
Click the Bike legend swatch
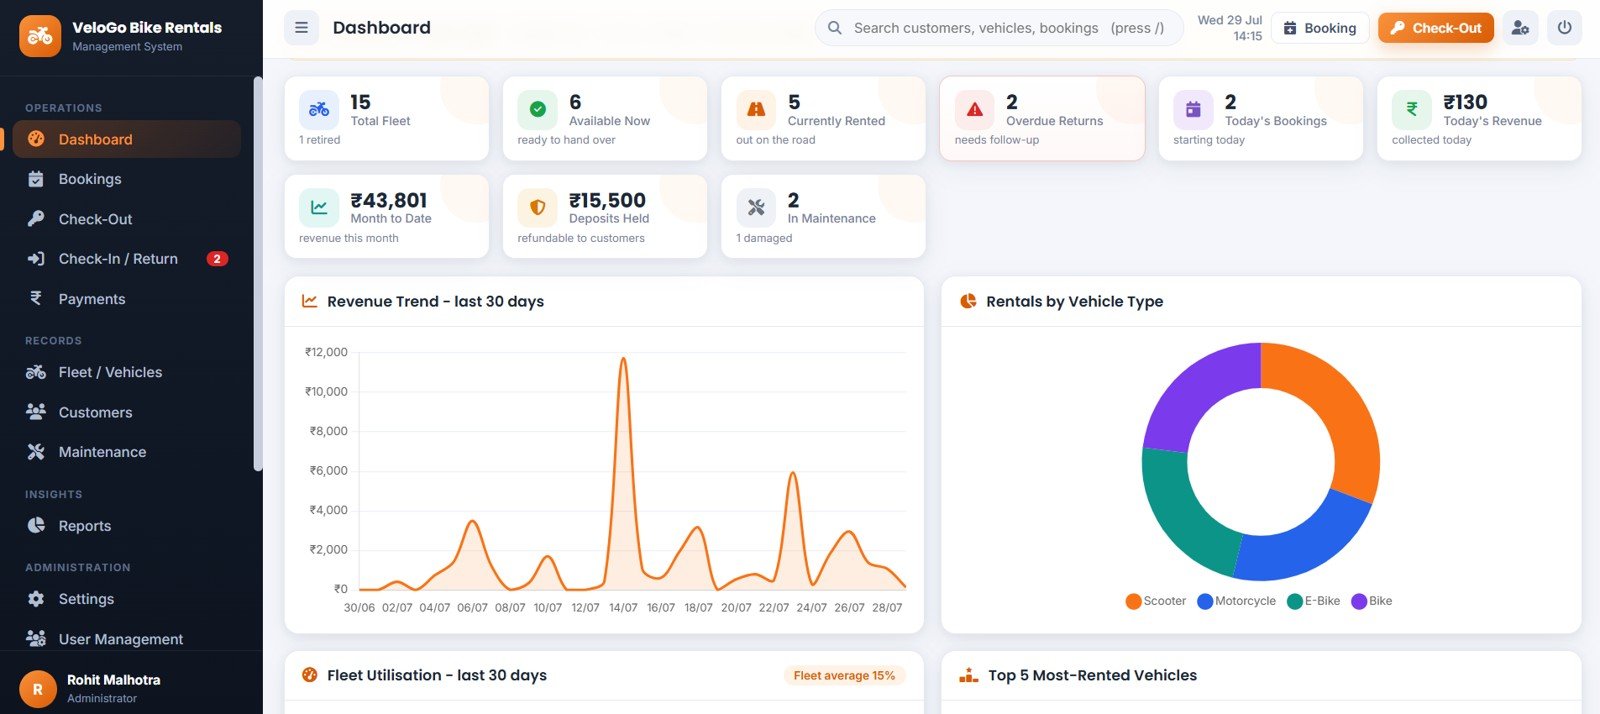[1359, 601]
